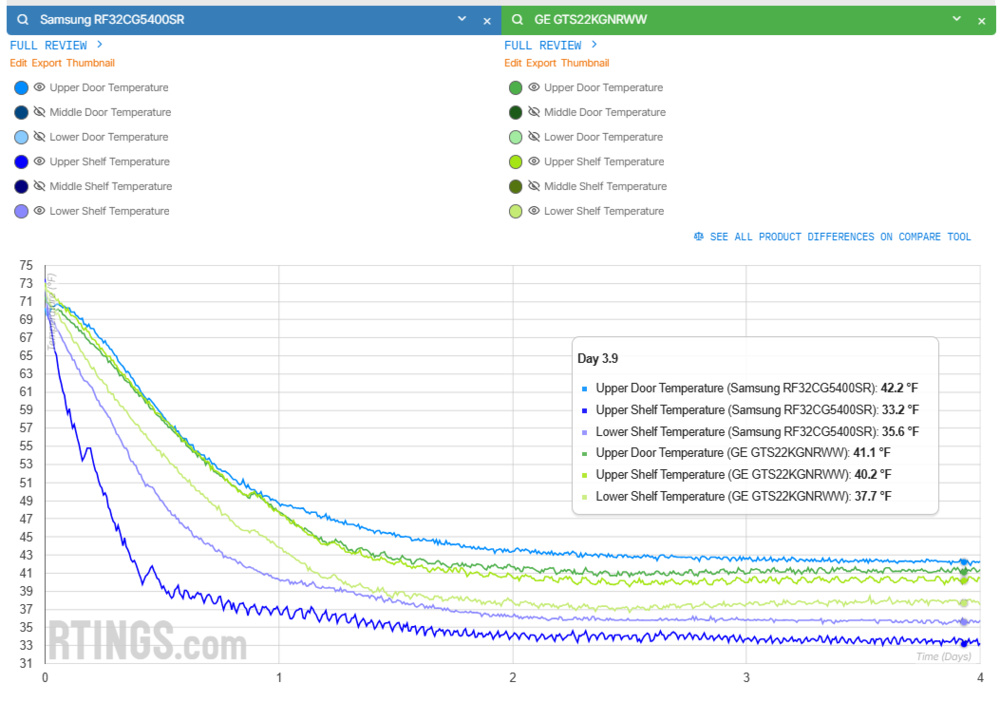Click the purple Lower Shelf Temperature dot under Samsung
The width and height of the screenshot is (1000, 702).
point(20,211)
